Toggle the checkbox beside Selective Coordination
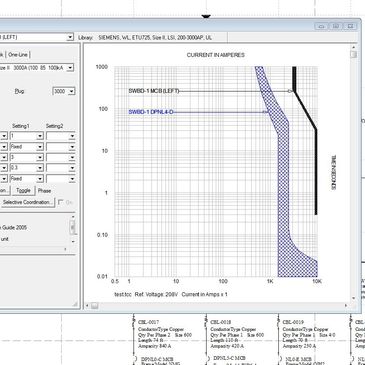The width and height of the screenshot is (365, 365). (61, 202)
